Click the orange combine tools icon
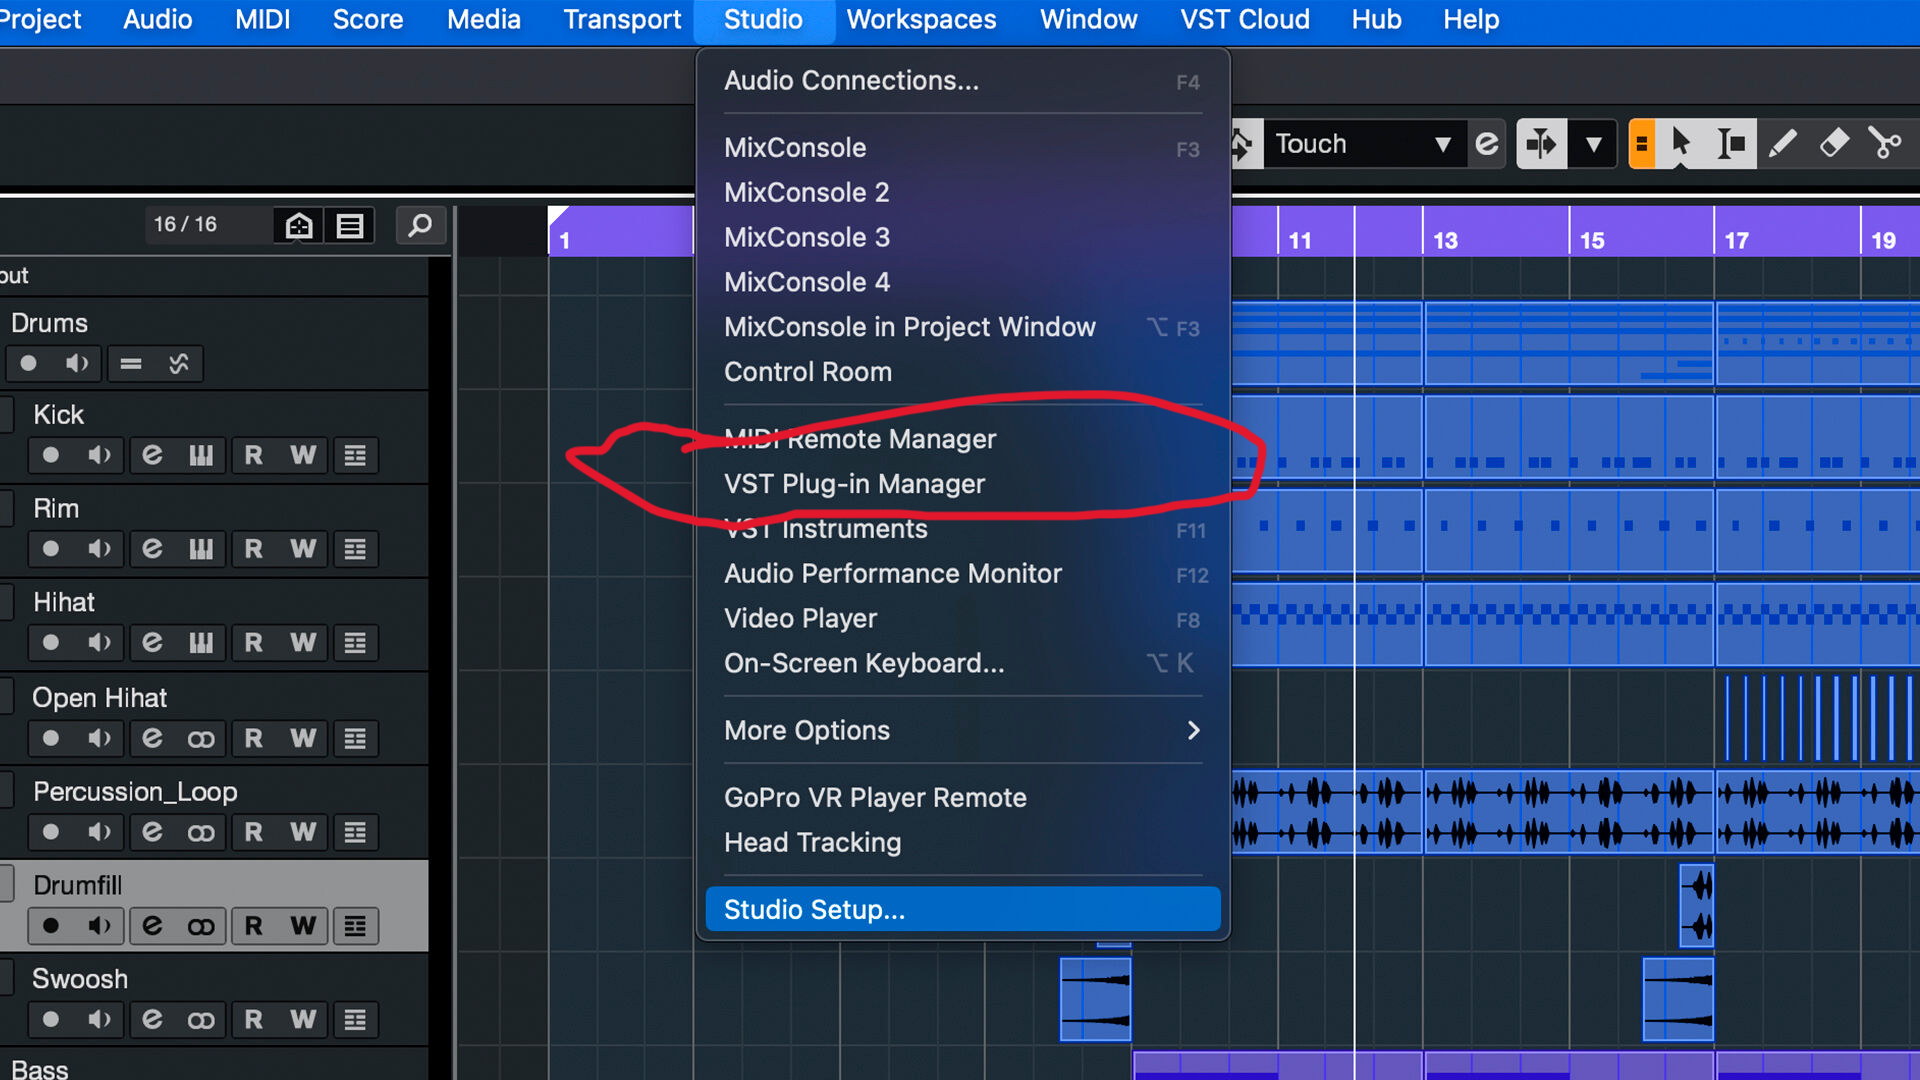The image size is (1920, 1080). 1642,144
